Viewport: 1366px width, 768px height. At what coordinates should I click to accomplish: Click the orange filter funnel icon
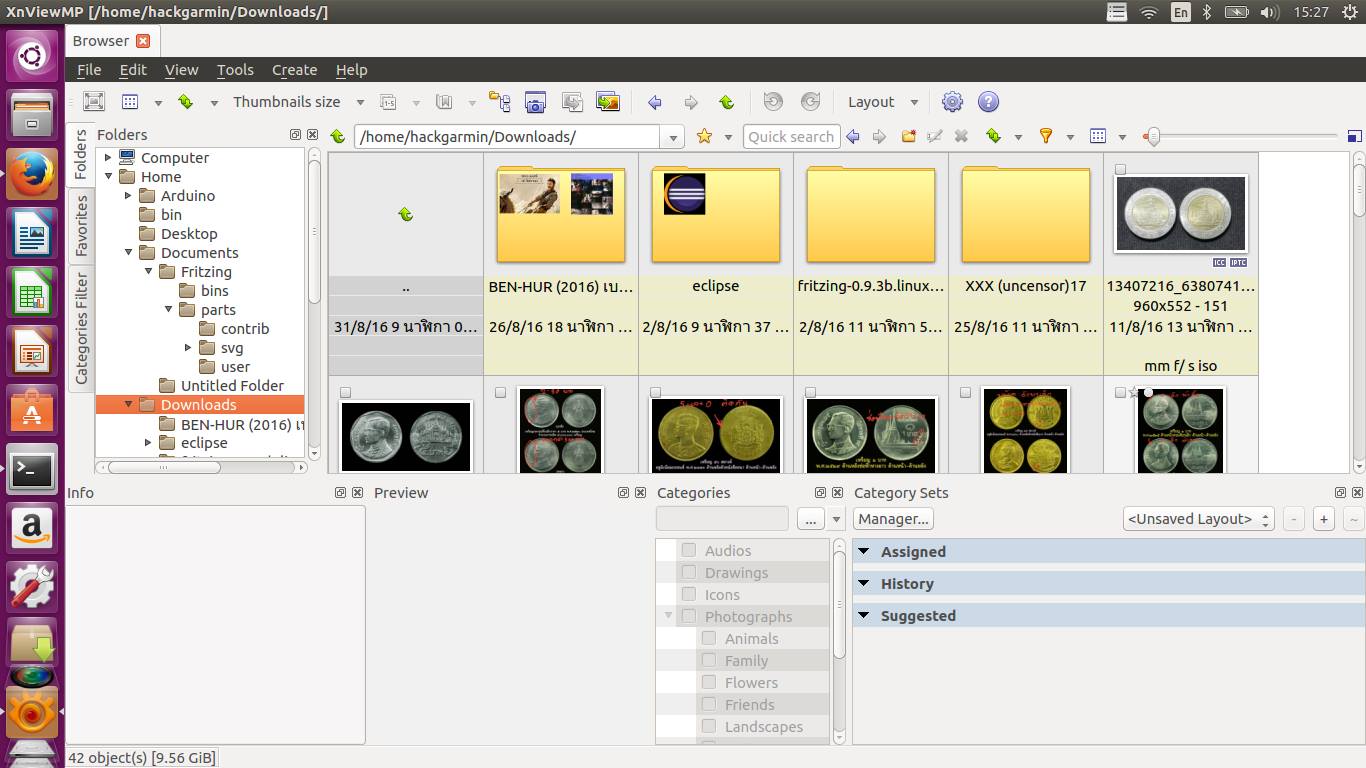click(x=1046, y=137)
